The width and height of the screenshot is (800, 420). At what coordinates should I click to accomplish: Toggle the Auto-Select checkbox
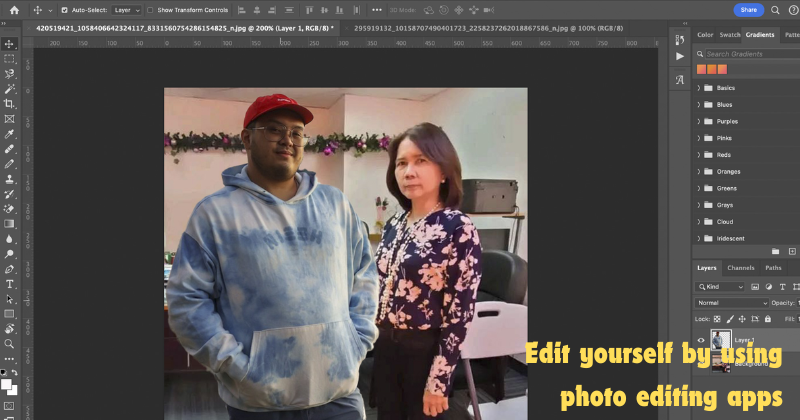[64, 10]
